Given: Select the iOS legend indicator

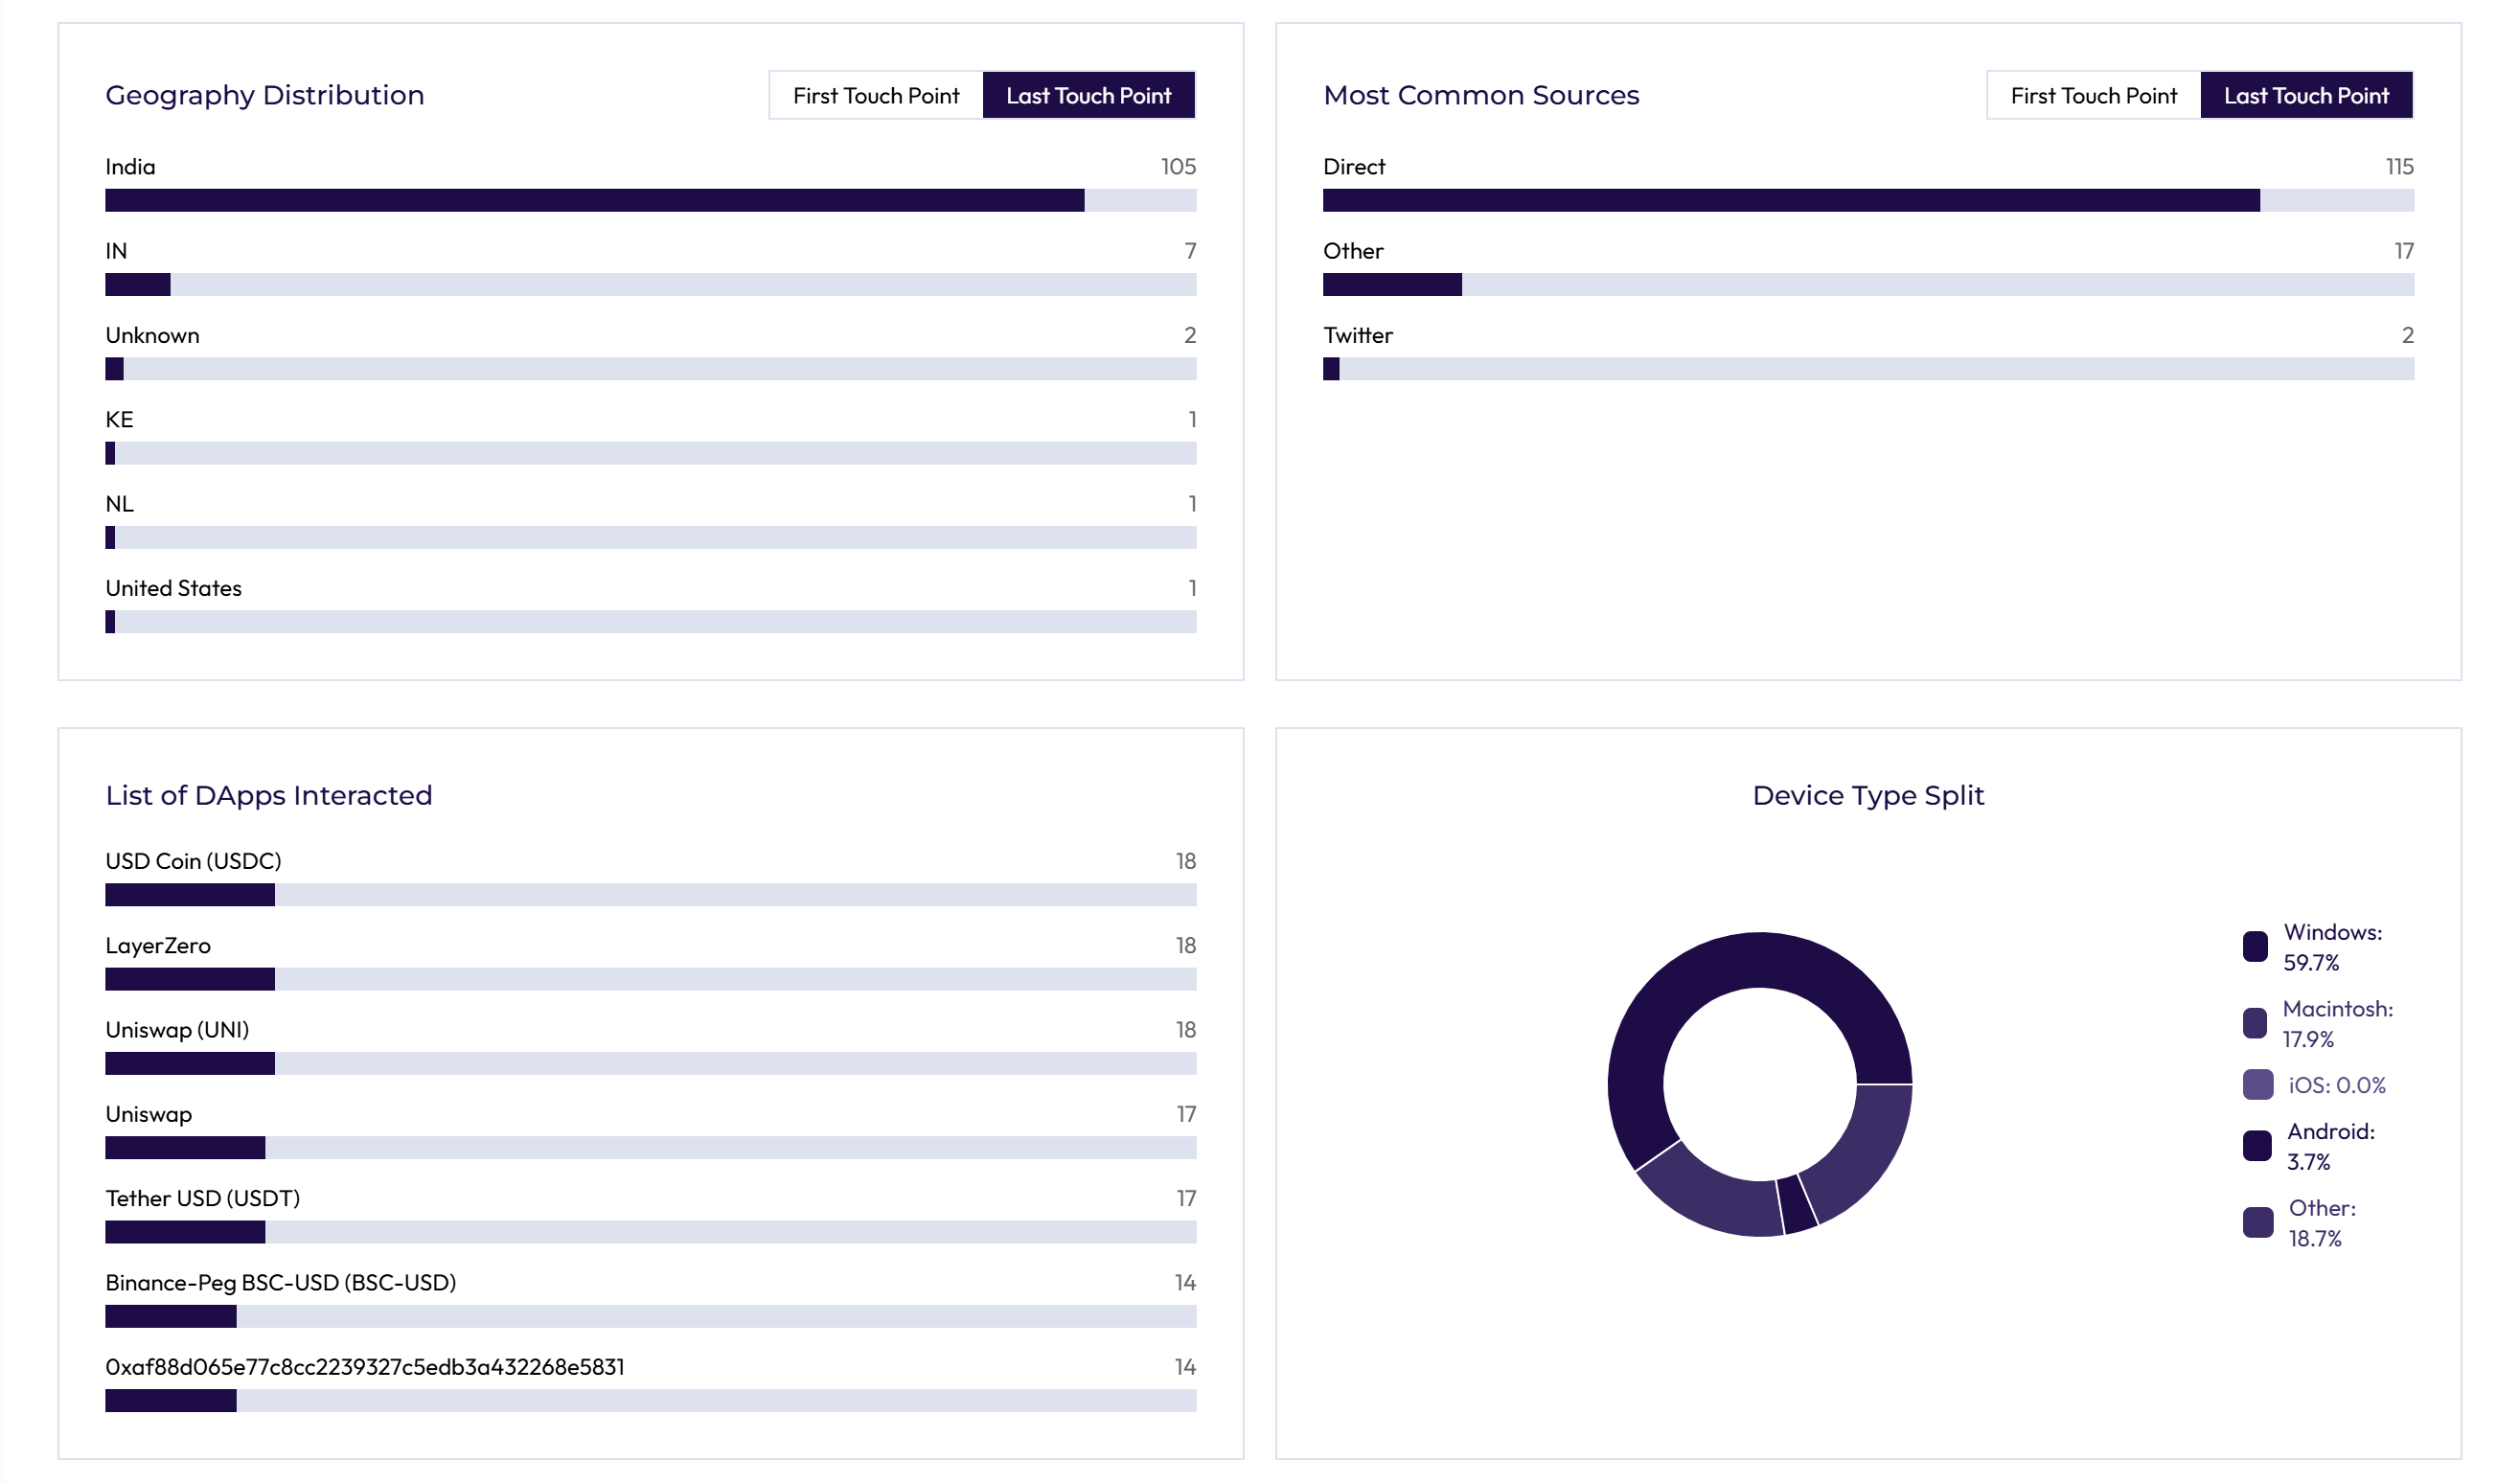Looking at the screenshot, I should [2257, 1085].
